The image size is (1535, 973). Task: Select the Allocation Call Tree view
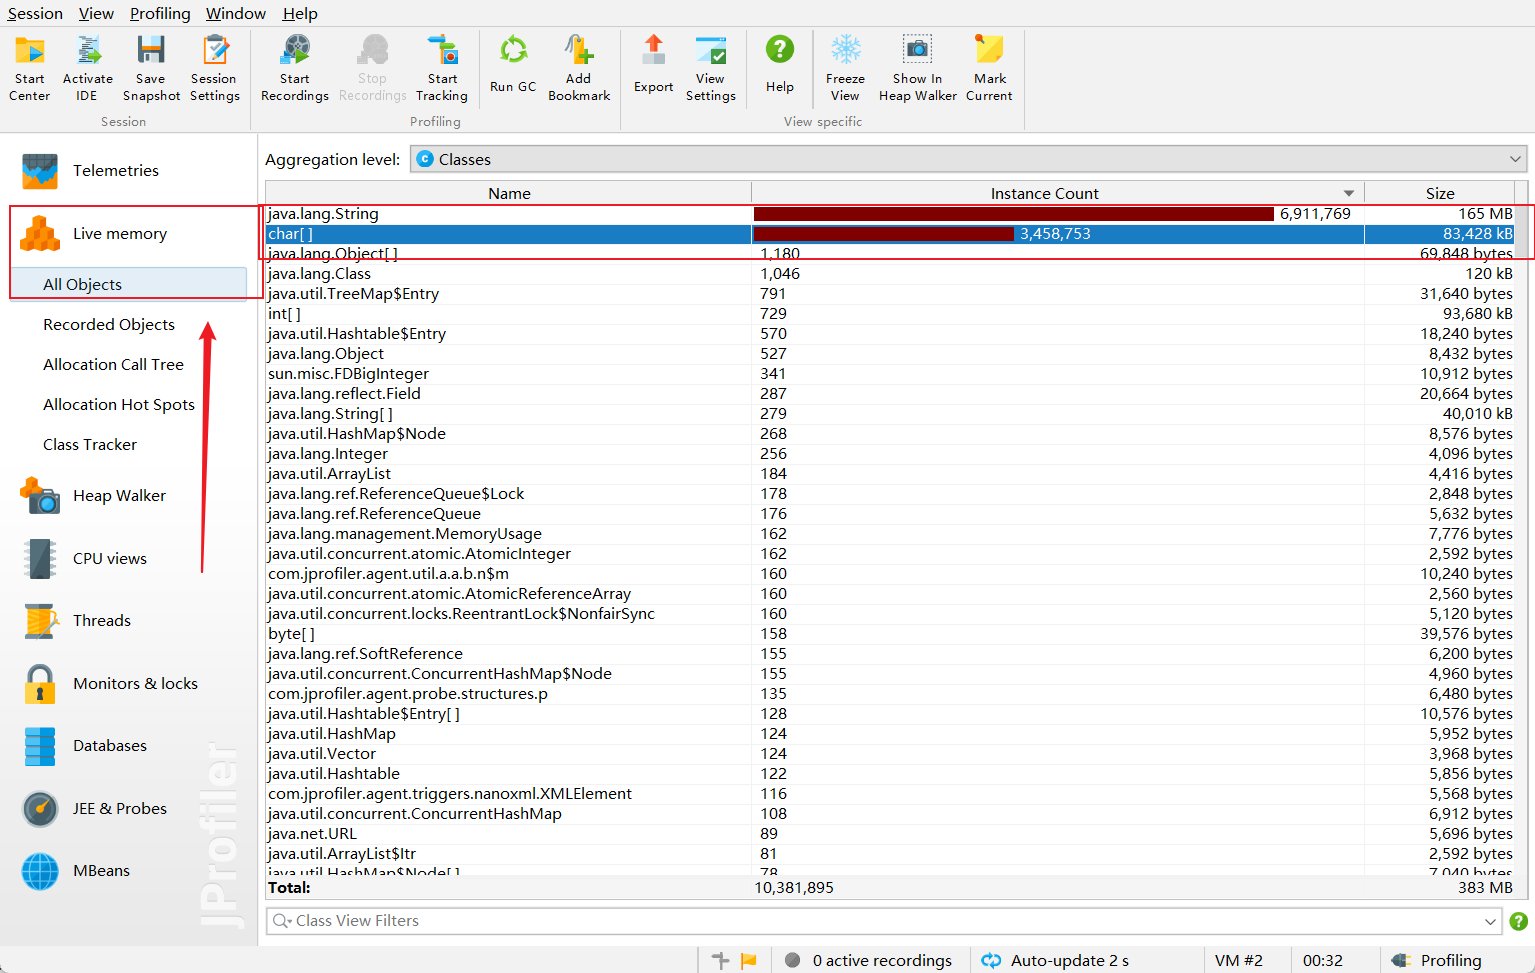[x=113, y=365]
